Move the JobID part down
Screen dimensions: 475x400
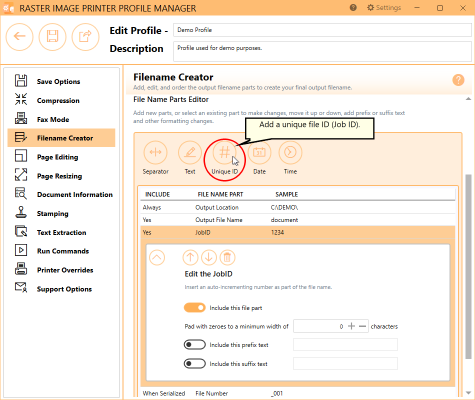[x=209, y=257]
